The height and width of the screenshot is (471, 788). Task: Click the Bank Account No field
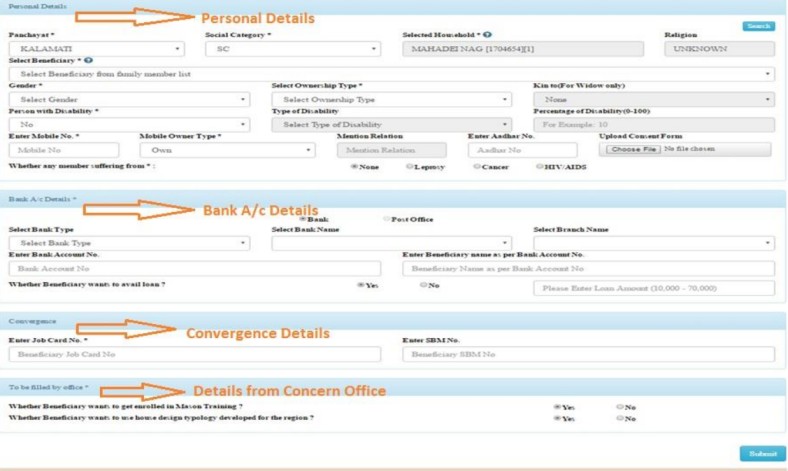click(x=194, y=269)
